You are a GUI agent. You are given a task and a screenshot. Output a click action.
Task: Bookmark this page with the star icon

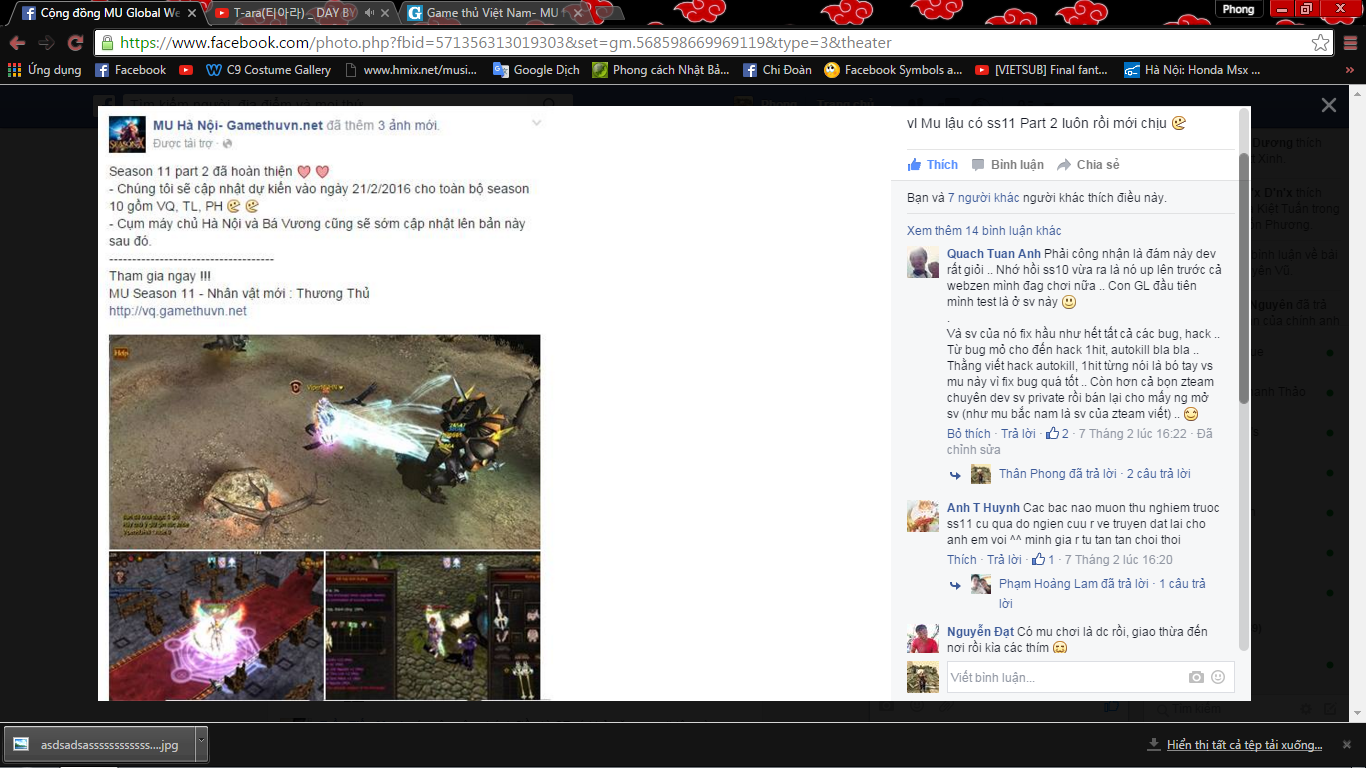coord(1320,43)
